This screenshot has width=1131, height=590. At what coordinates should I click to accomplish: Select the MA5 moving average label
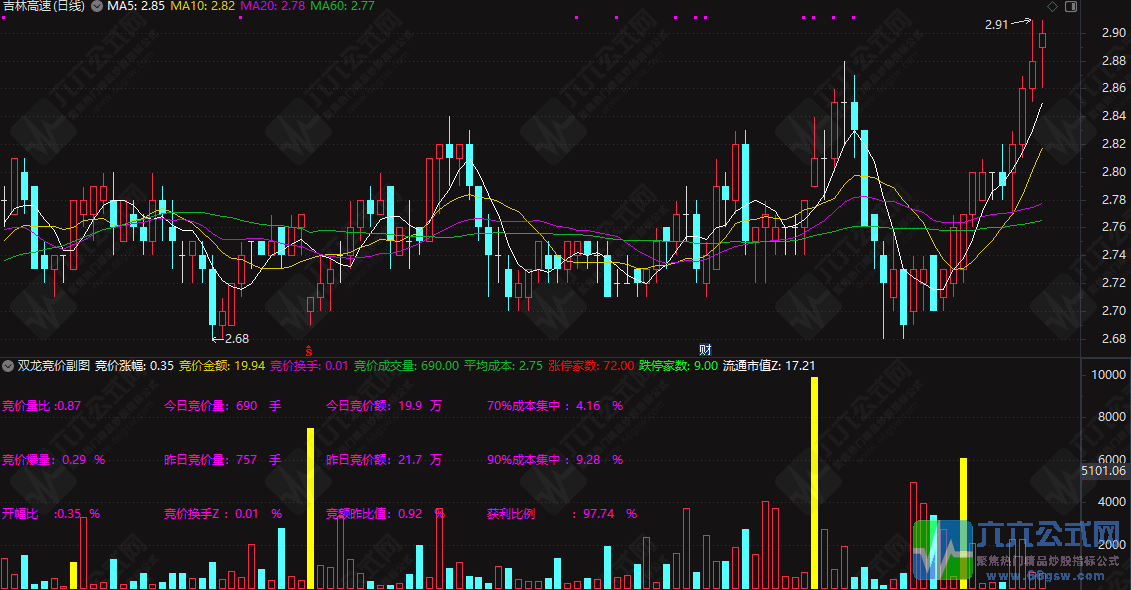click(136, 7)
